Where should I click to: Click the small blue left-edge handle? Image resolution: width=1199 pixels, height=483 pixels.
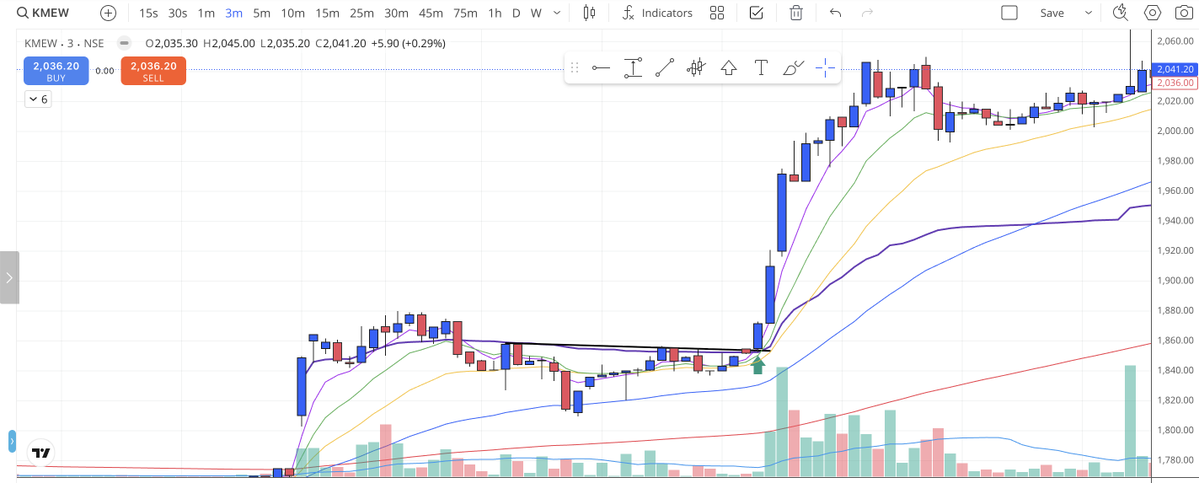(11, 441)
